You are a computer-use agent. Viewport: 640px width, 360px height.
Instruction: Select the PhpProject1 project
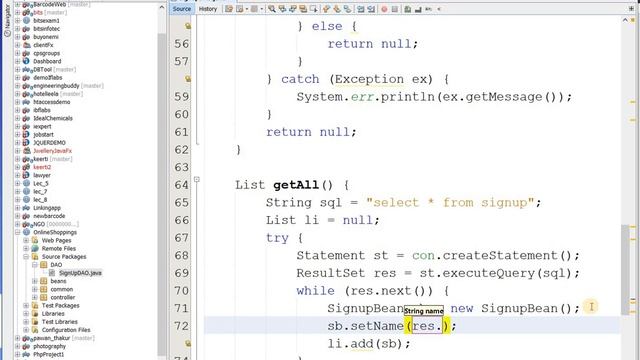pyautogui.click(x=49, y=354)
